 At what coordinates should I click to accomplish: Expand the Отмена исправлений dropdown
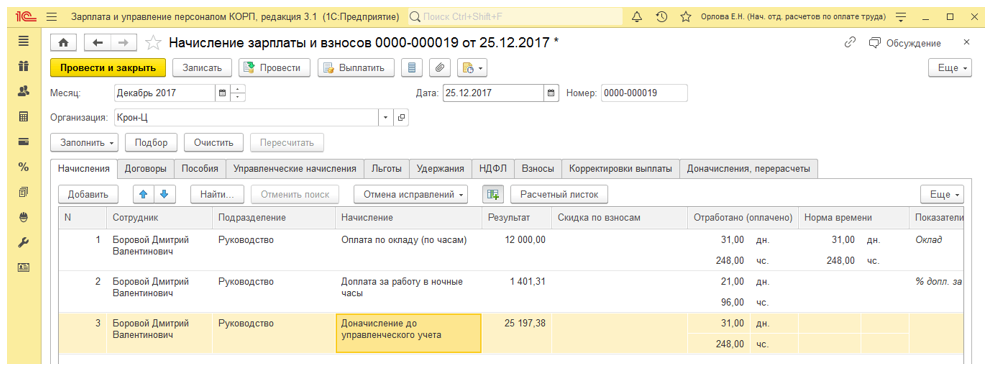tap(411, 194)
